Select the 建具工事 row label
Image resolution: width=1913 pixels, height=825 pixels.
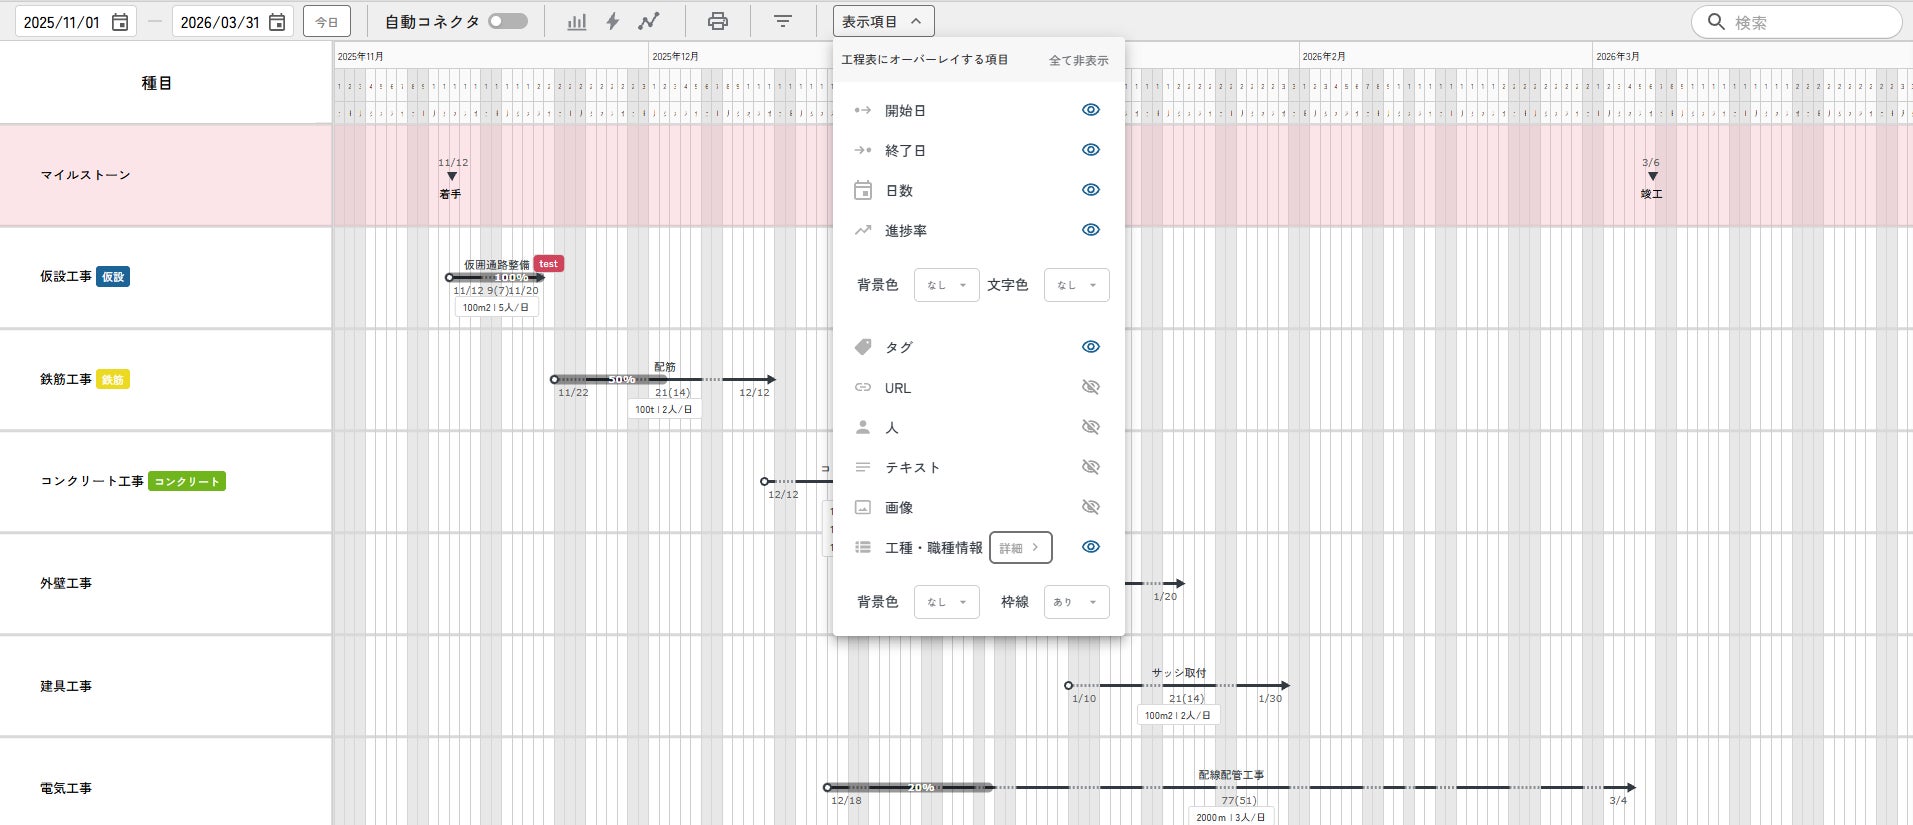66,686
